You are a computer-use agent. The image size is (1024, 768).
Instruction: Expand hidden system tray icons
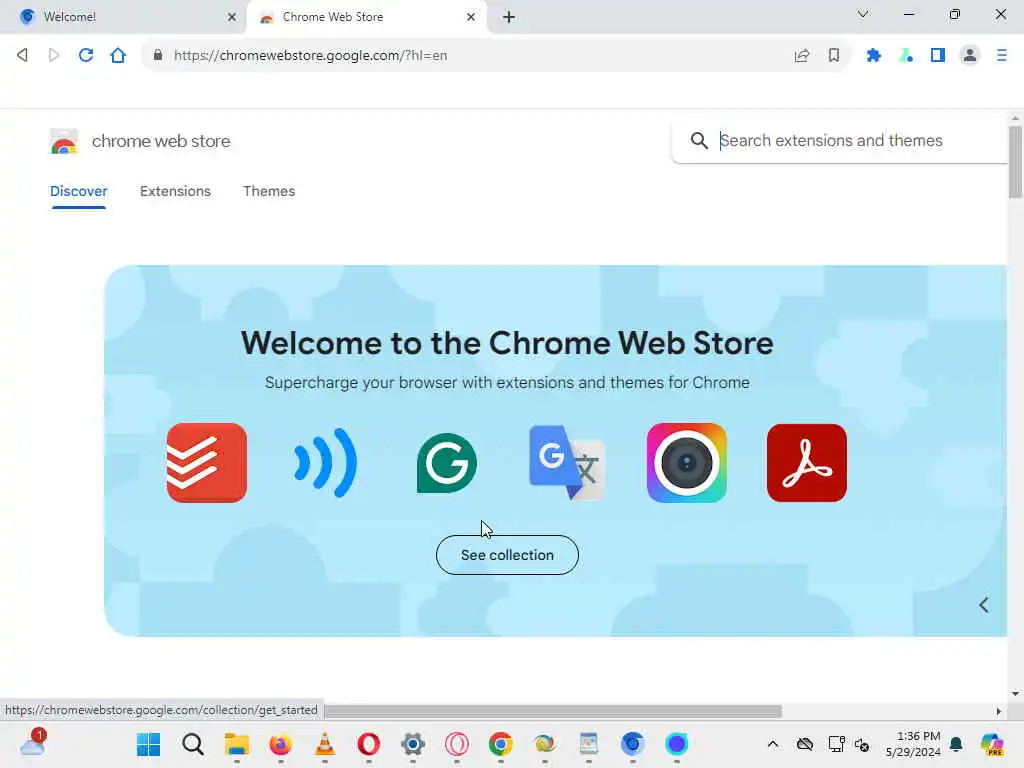point(773,744)
